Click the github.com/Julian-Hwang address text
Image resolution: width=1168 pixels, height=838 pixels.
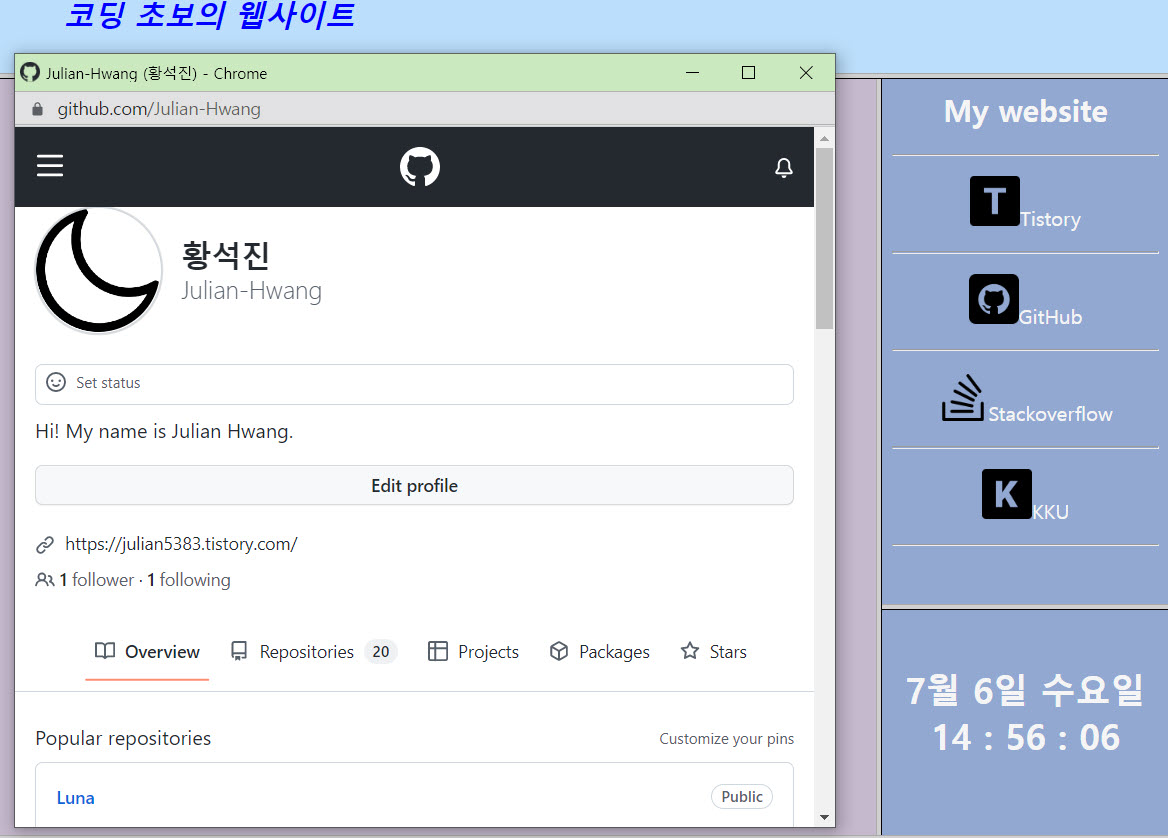(x=159, y=109)
